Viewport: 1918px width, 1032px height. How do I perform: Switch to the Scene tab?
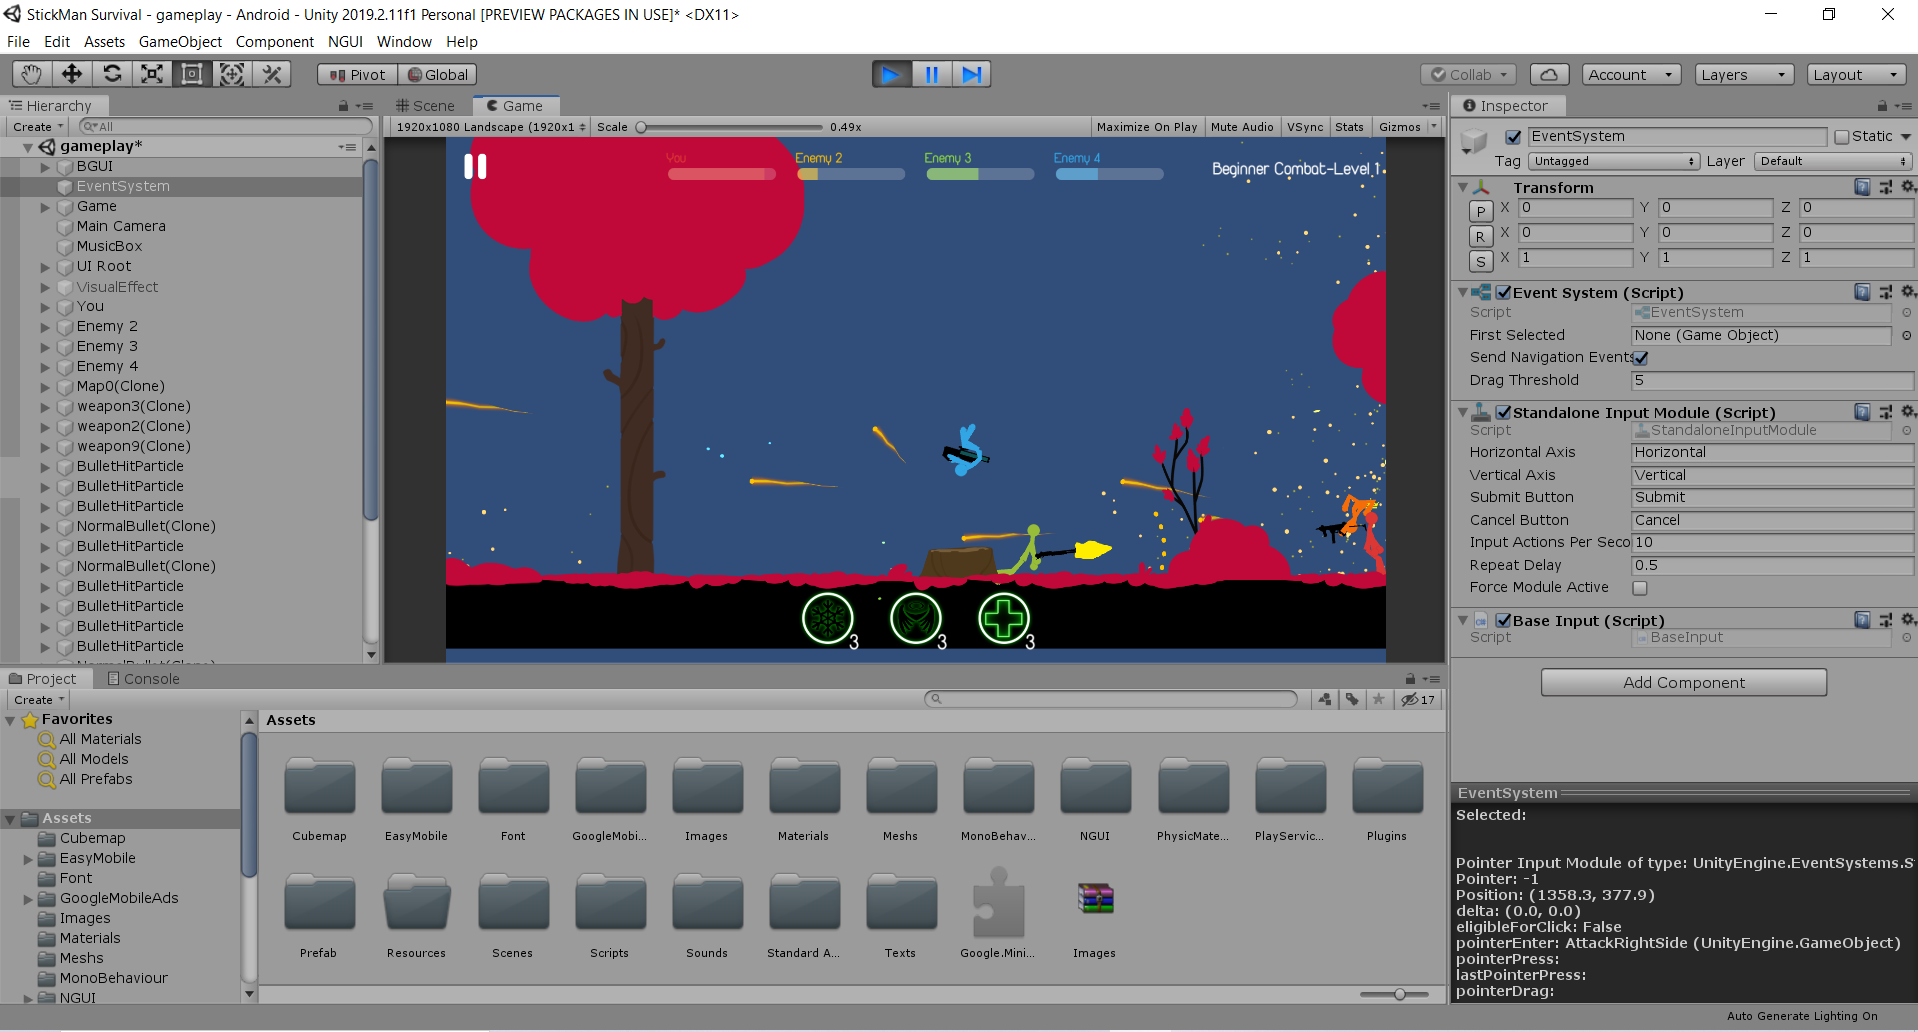pos(425,106)
